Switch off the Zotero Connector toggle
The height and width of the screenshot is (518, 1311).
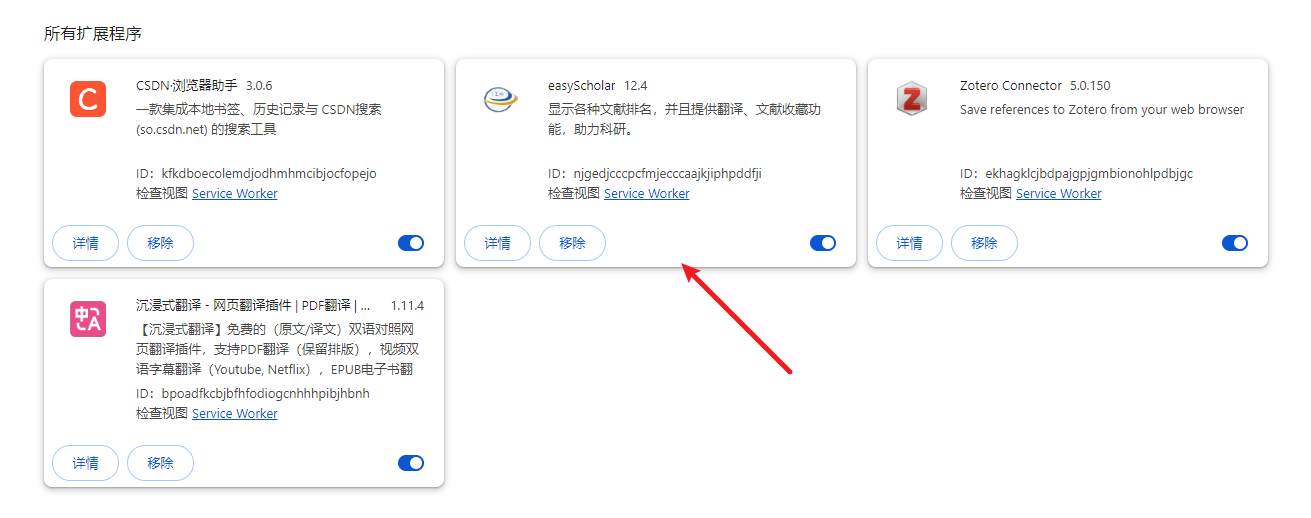tap(1235, 243)
